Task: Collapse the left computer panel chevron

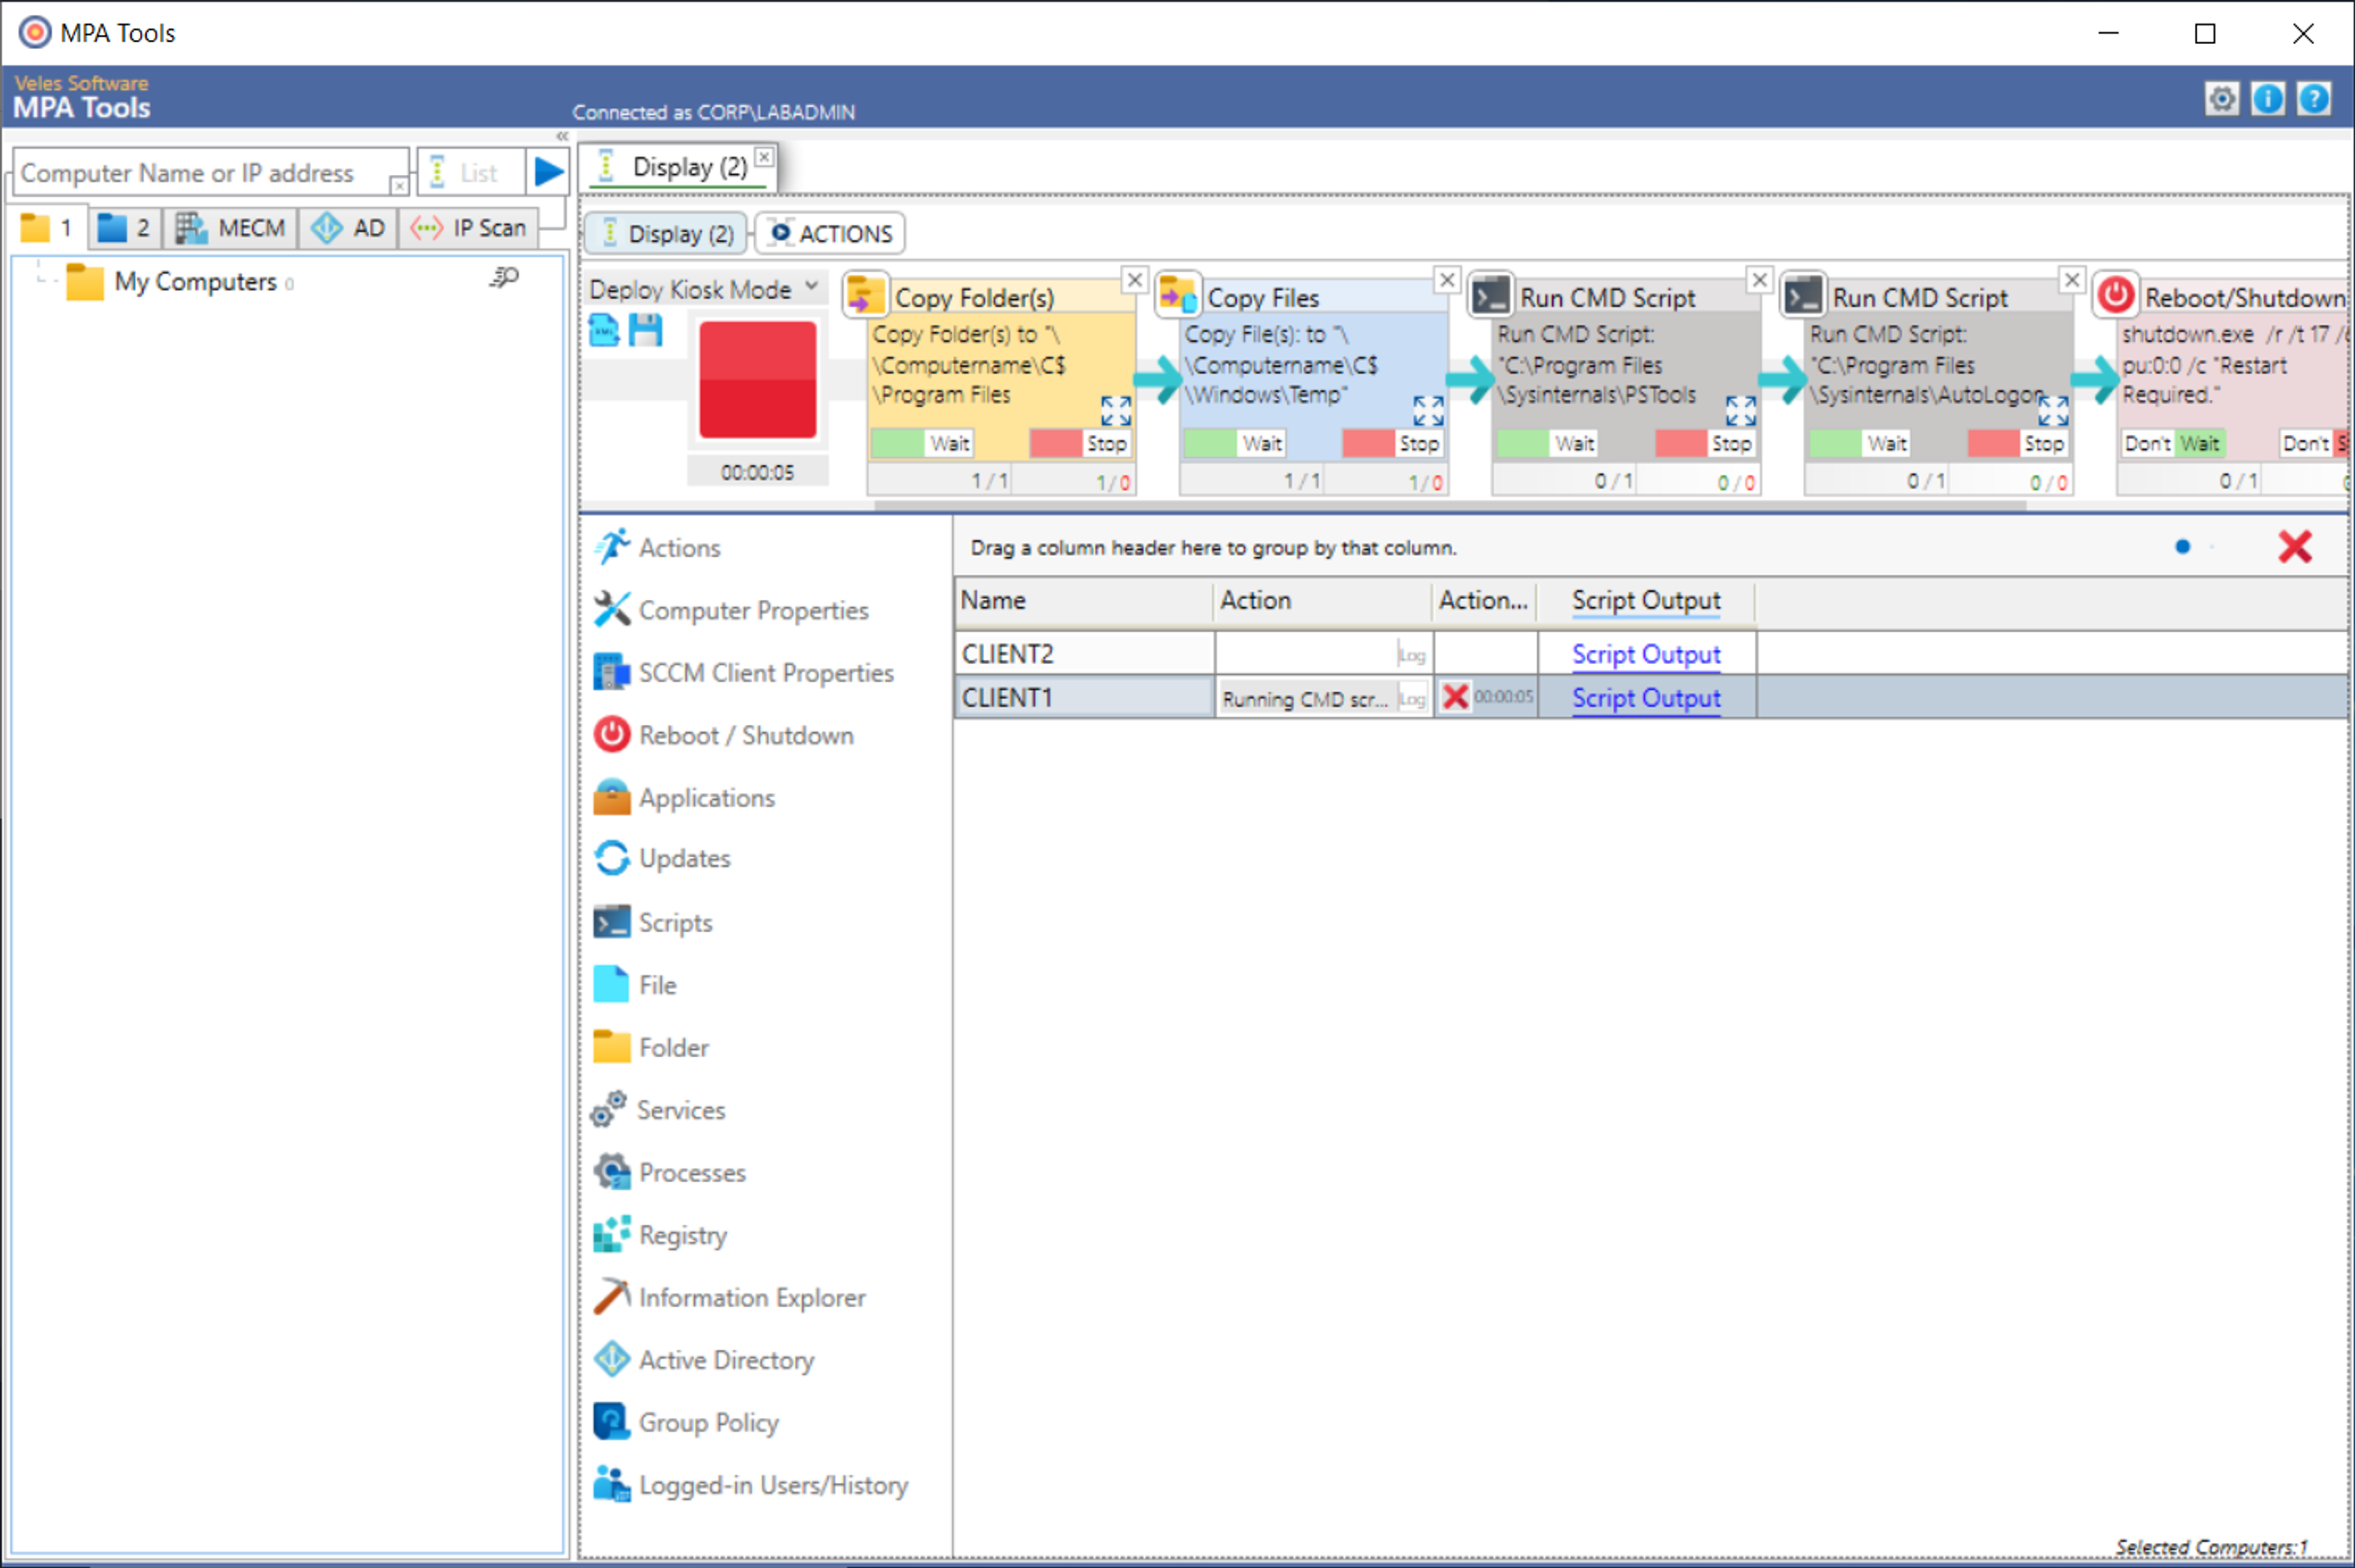Action: pyautogui.click(x=562, y=137)
